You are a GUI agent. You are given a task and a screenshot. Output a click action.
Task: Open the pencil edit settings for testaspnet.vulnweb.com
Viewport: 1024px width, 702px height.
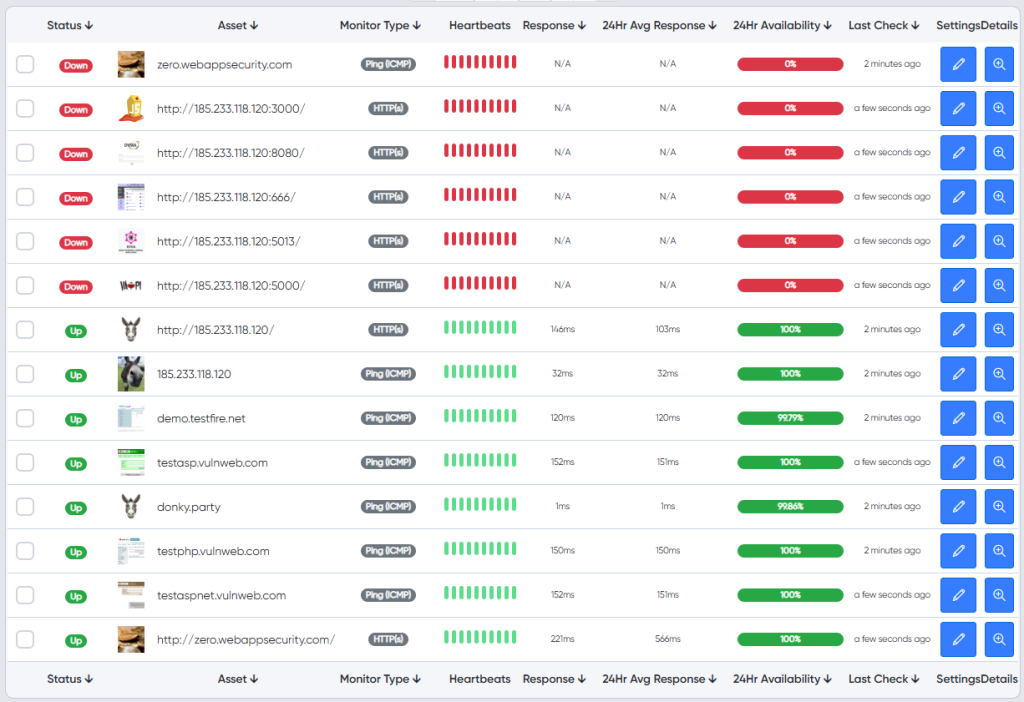[958, 595]
